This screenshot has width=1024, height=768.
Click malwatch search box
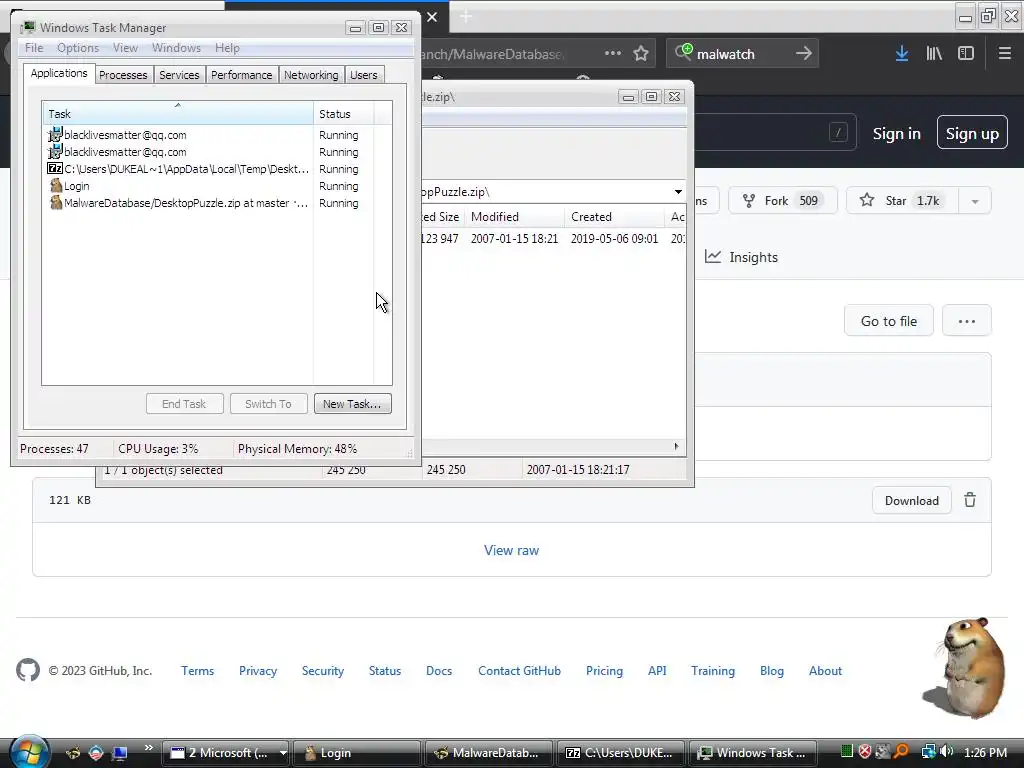point(742,54)
